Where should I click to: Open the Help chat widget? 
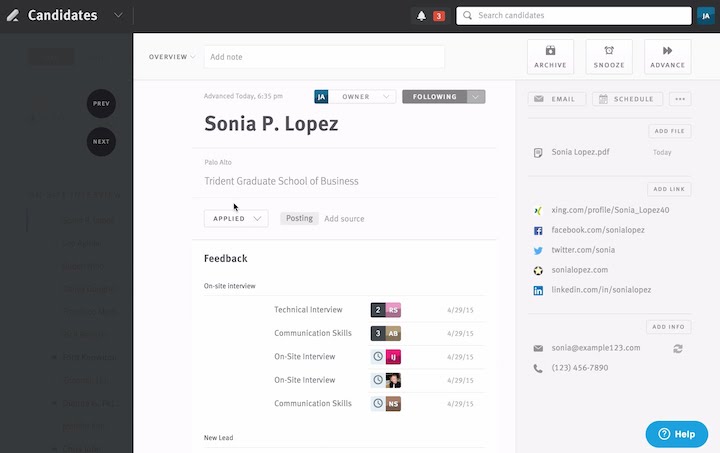click(x=677, y=434)
